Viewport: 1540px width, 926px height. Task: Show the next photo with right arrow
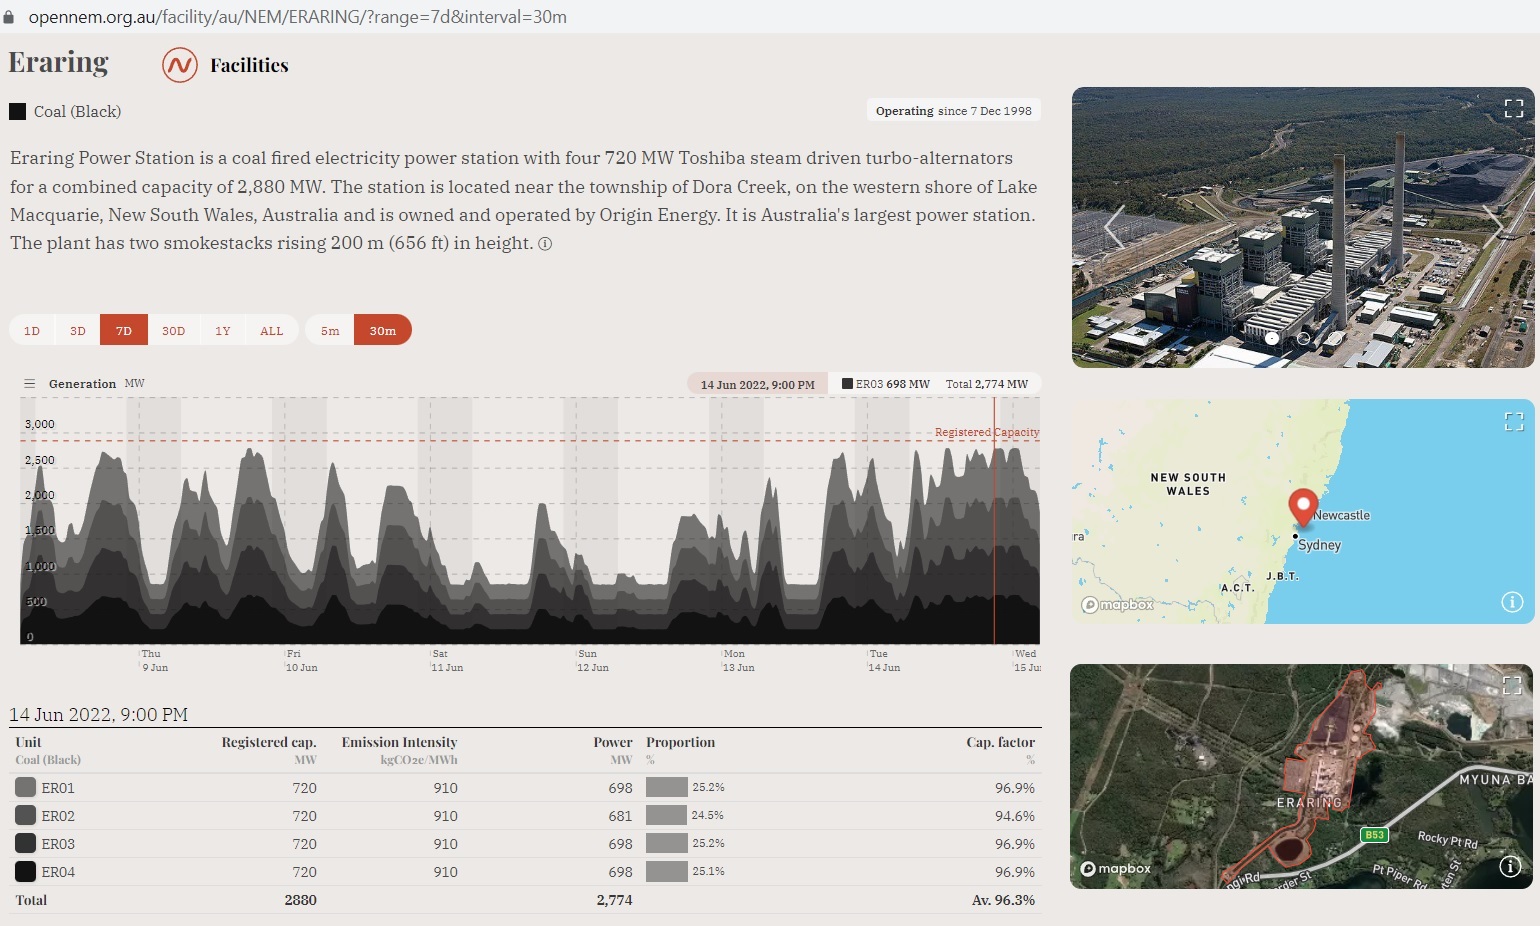[1493, 227]
